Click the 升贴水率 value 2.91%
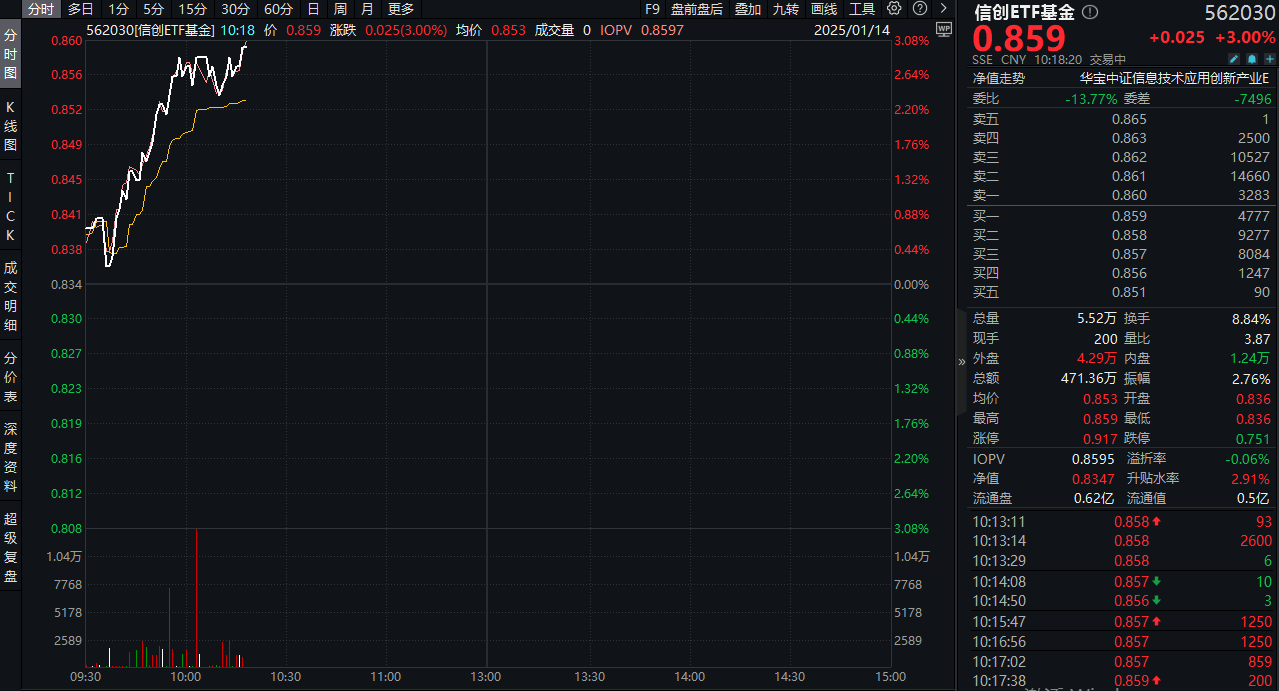 pyautogui.click(x=1252, y=479)
